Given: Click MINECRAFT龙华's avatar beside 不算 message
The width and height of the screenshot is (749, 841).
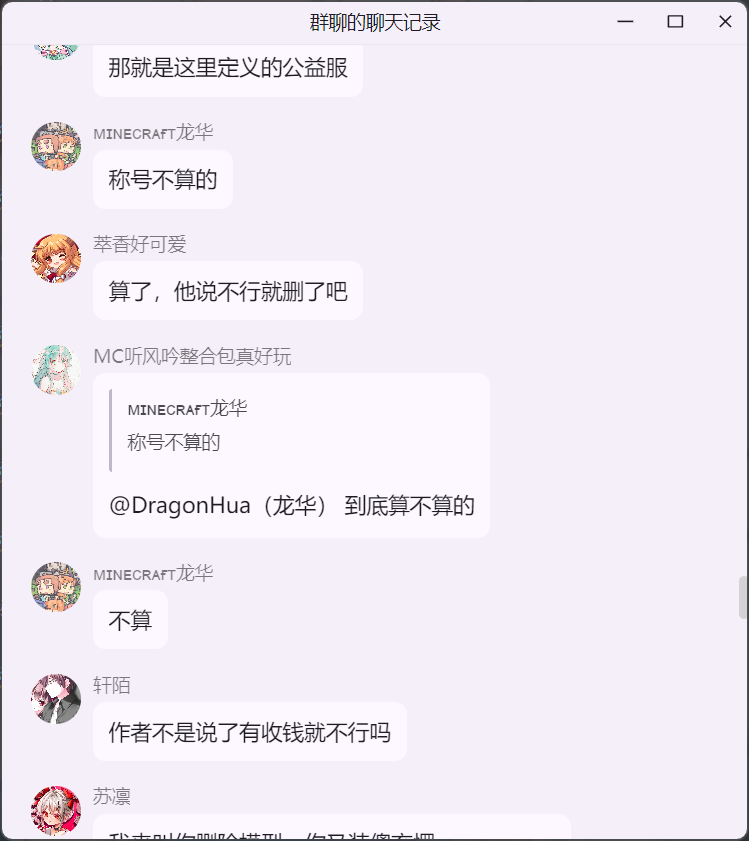Looking at the screenshot, I should 56,587.
